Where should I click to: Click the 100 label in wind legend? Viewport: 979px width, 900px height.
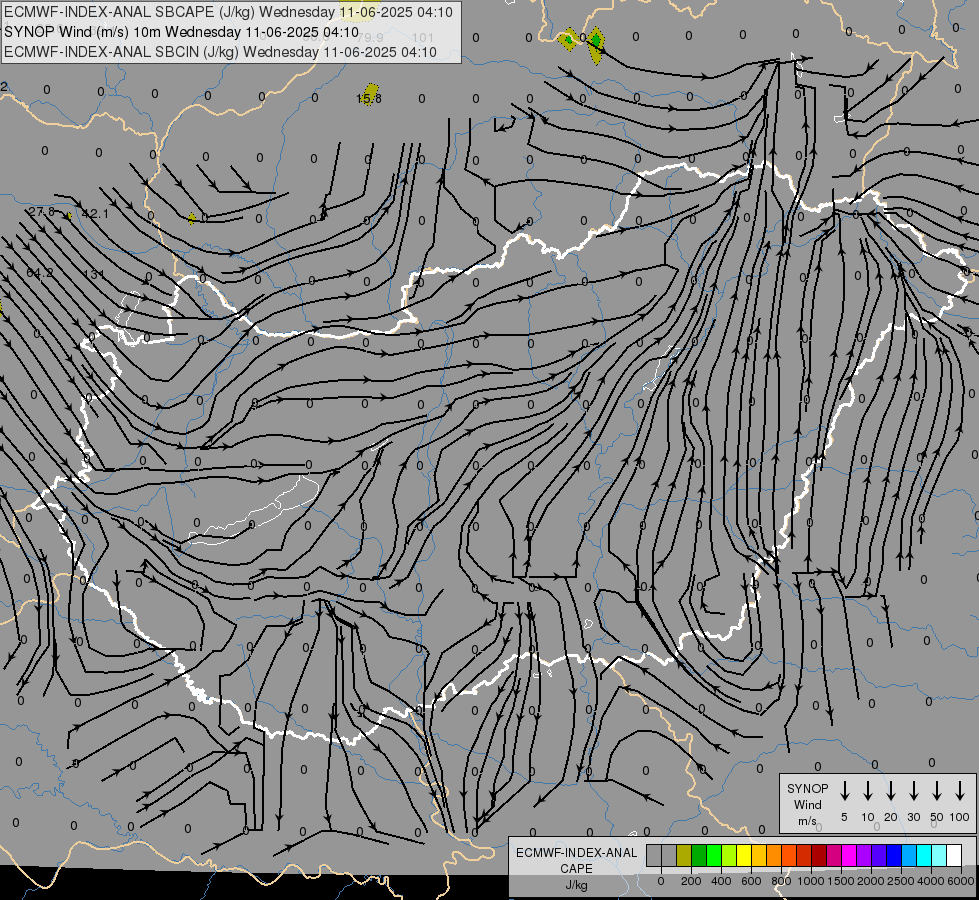point(960,817)
